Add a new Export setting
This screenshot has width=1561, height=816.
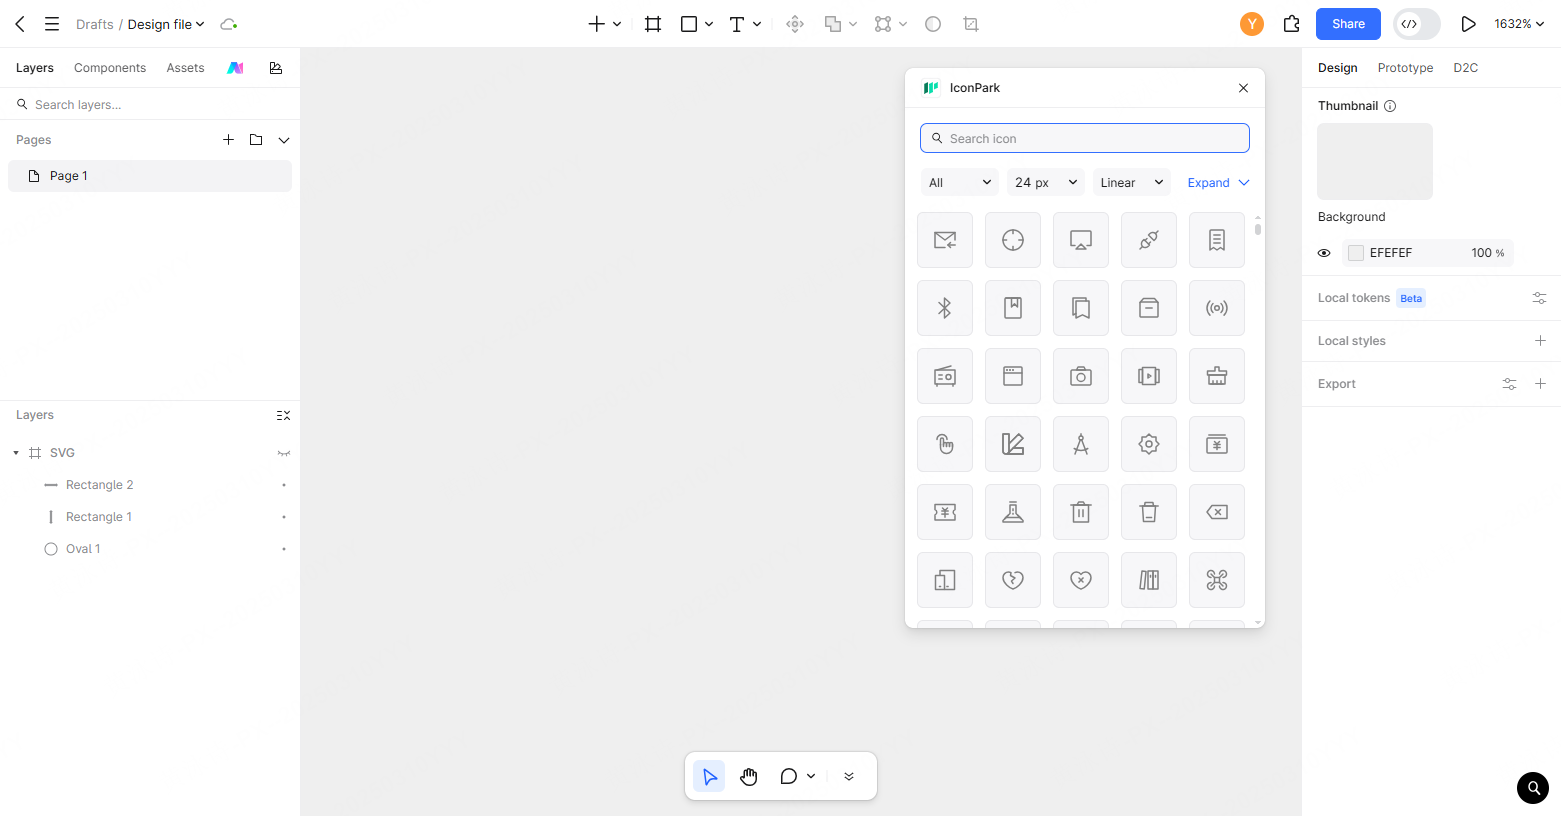(x=1540, y=384)
